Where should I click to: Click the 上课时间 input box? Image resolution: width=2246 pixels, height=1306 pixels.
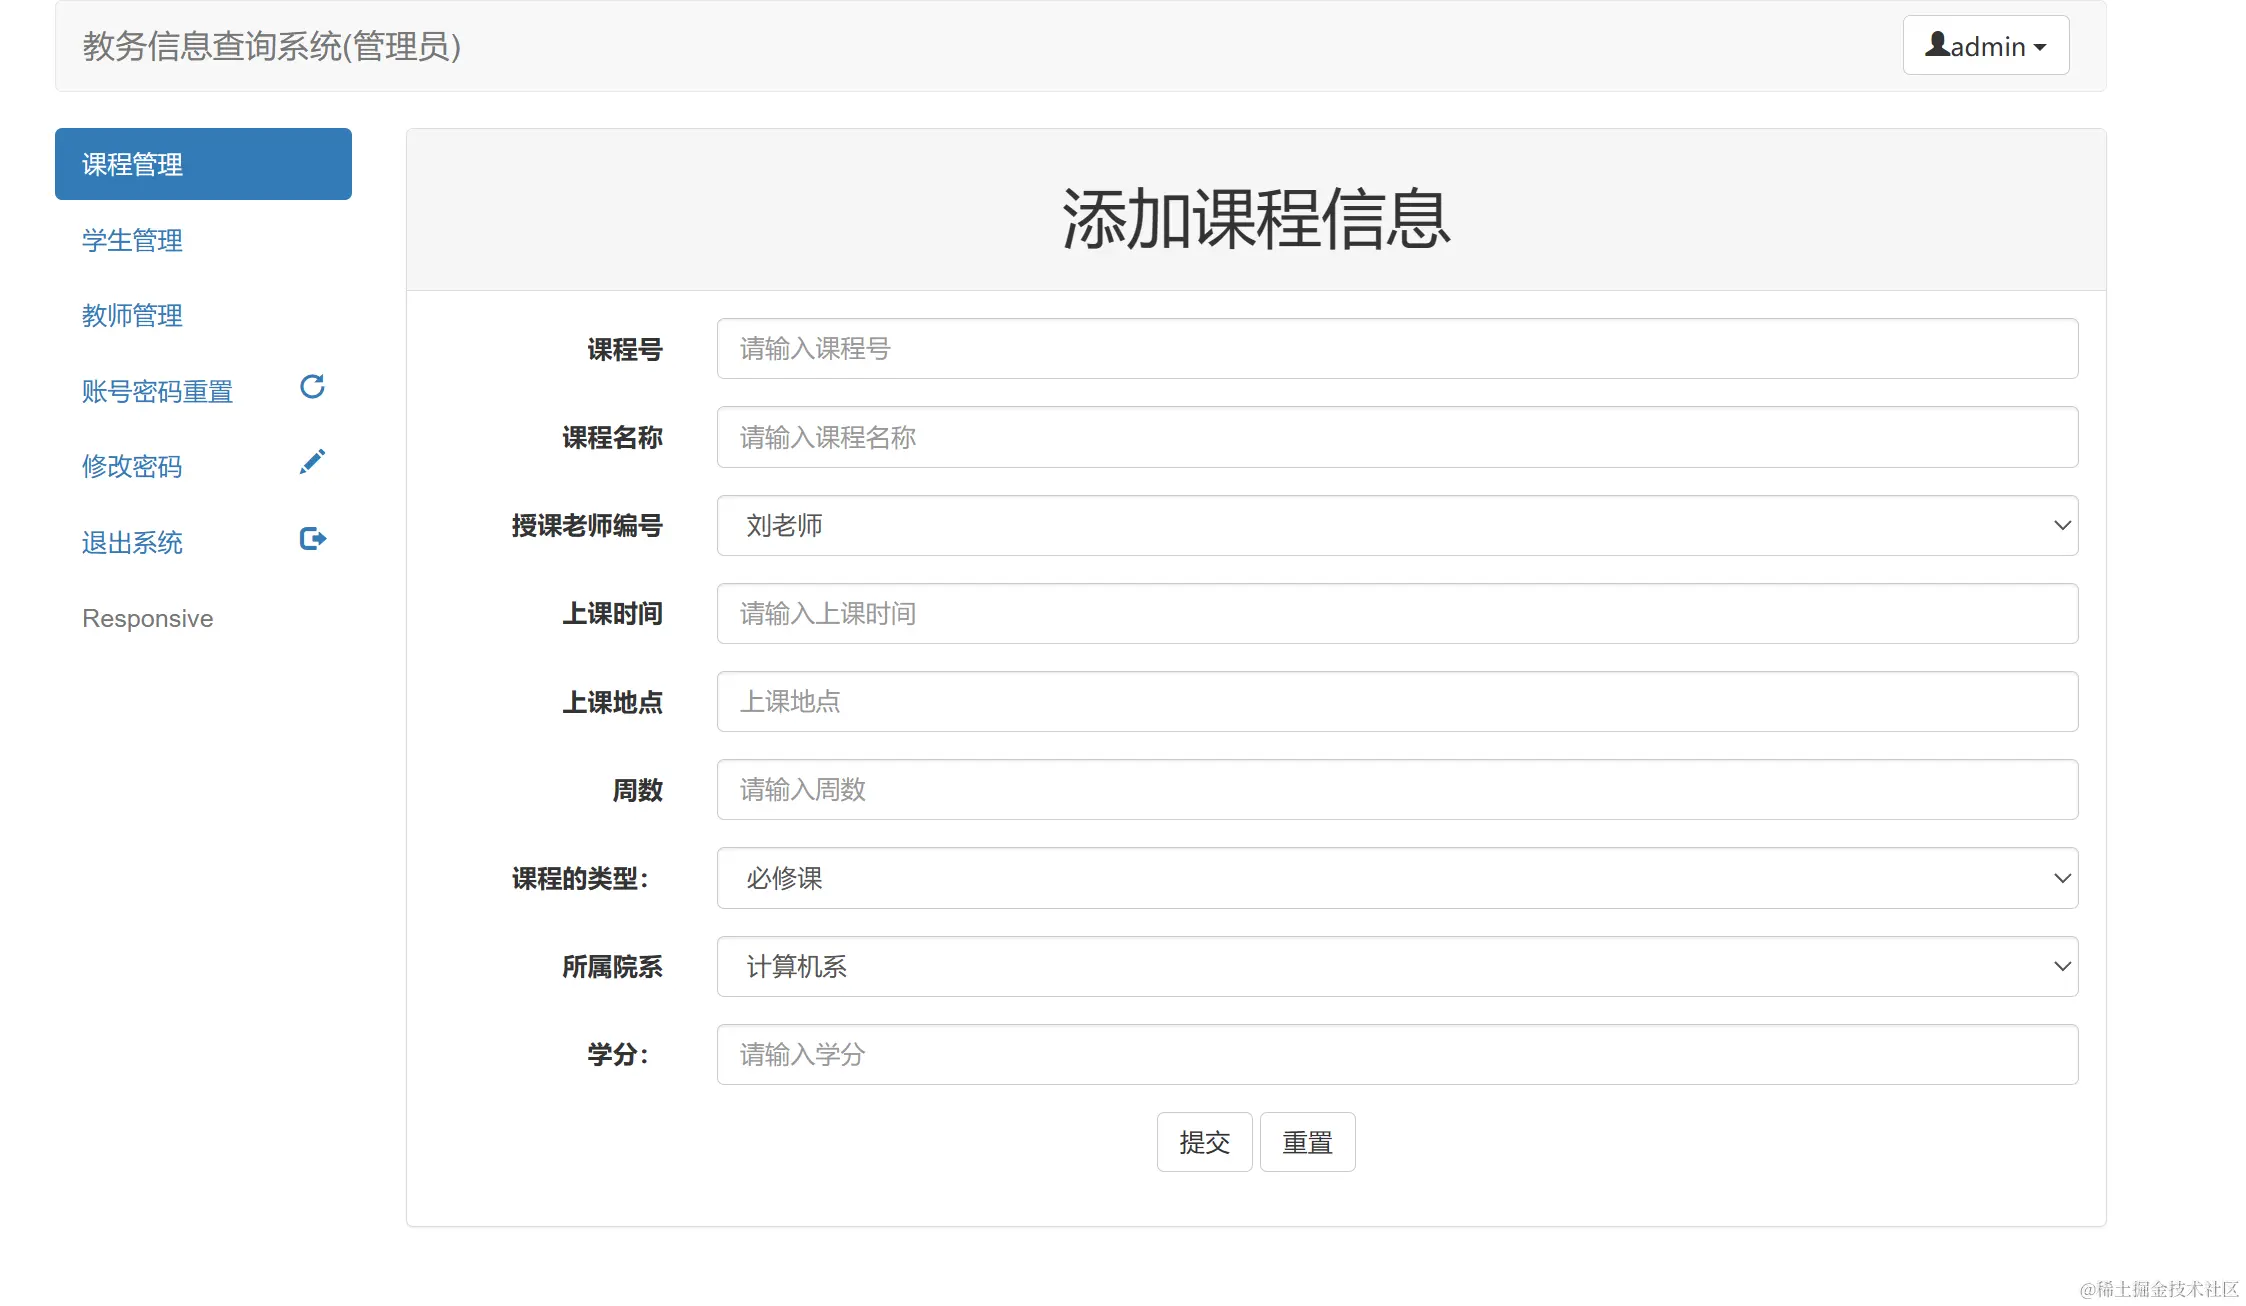1396,614
